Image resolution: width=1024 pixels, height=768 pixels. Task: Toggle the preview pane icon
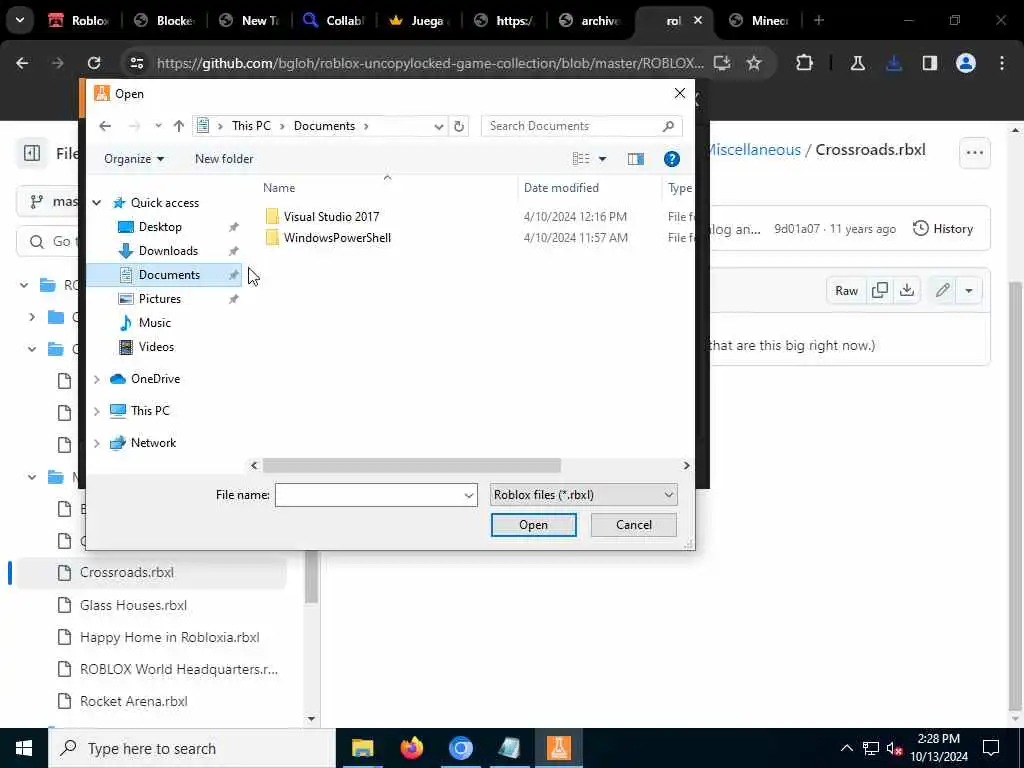tap(635, 159)
